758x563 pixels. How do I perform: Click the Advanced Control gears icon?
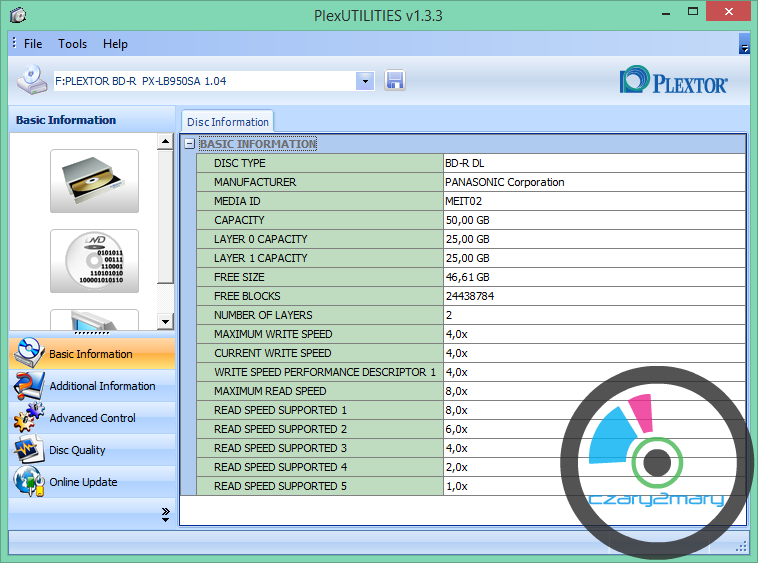pyautogui.click(x=29, y=418)
